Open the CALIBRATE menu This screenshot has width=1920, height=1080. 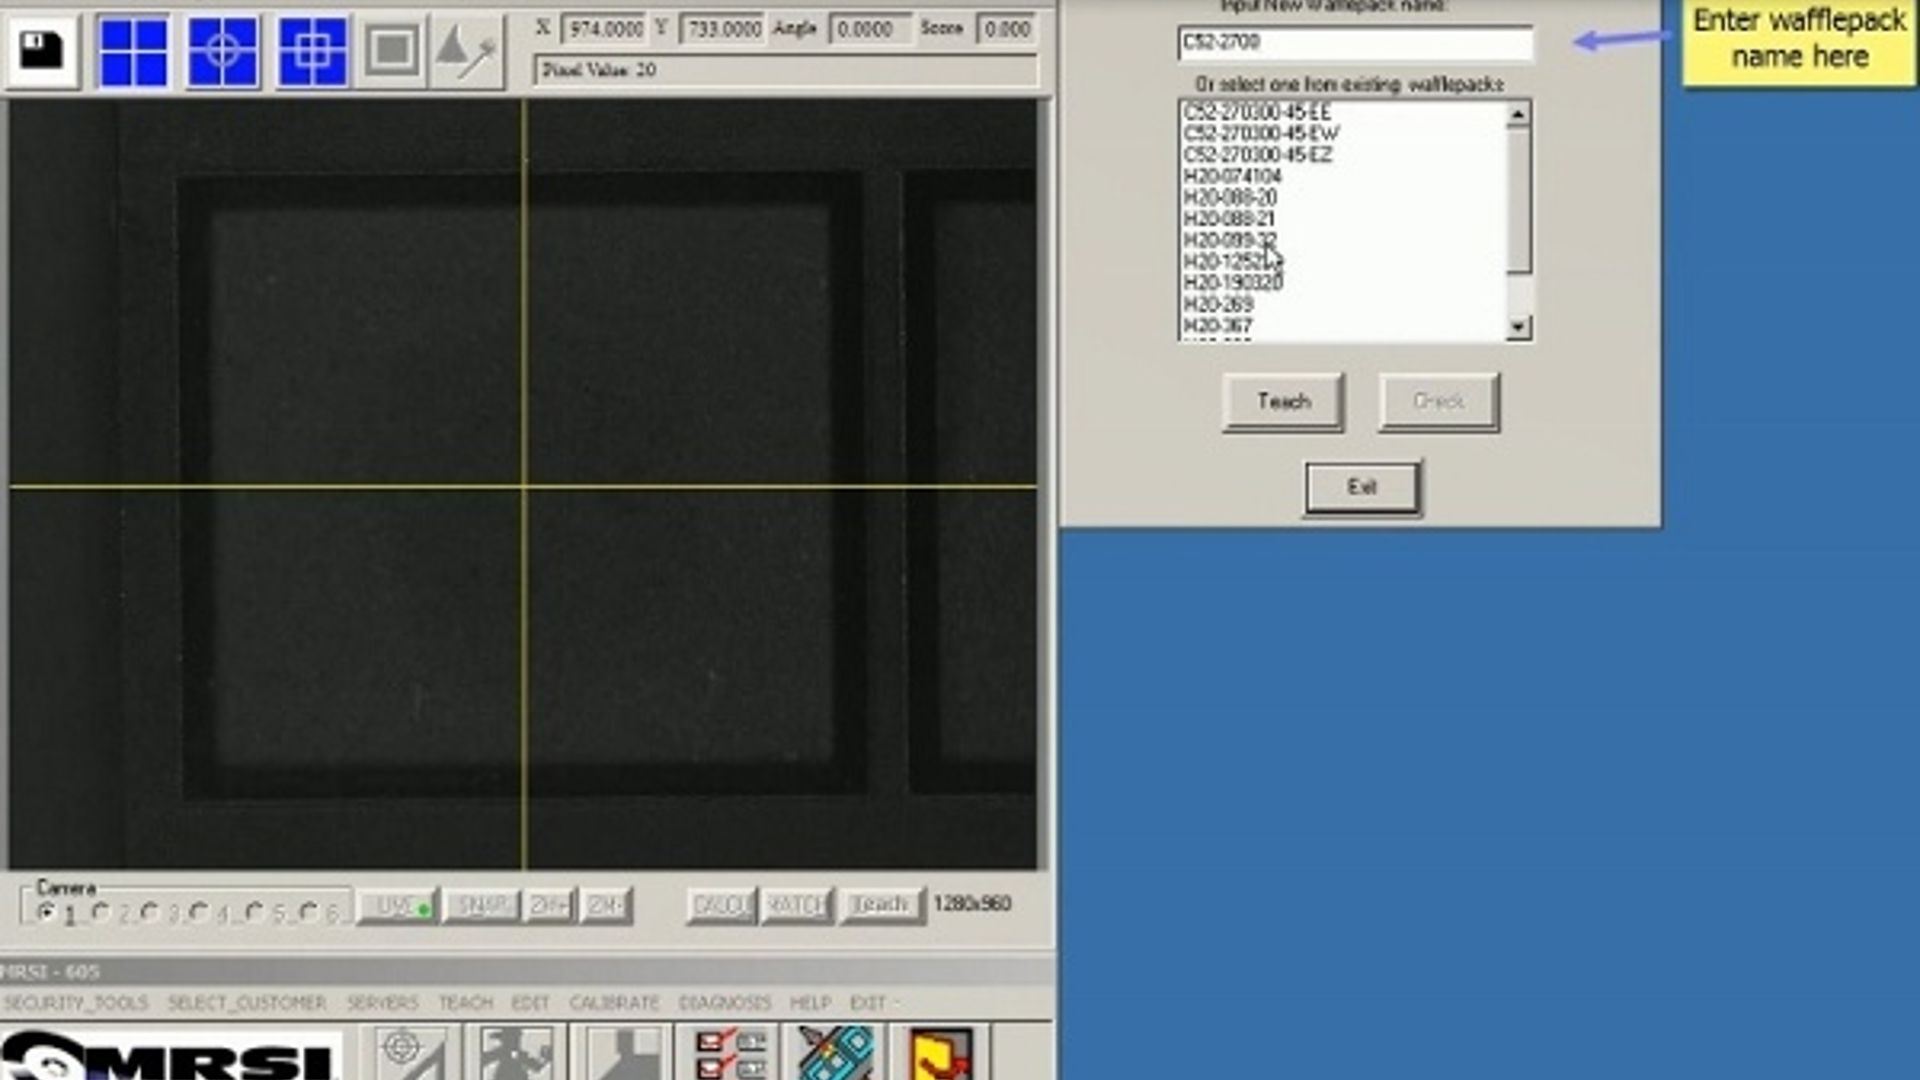(613, 1001)
